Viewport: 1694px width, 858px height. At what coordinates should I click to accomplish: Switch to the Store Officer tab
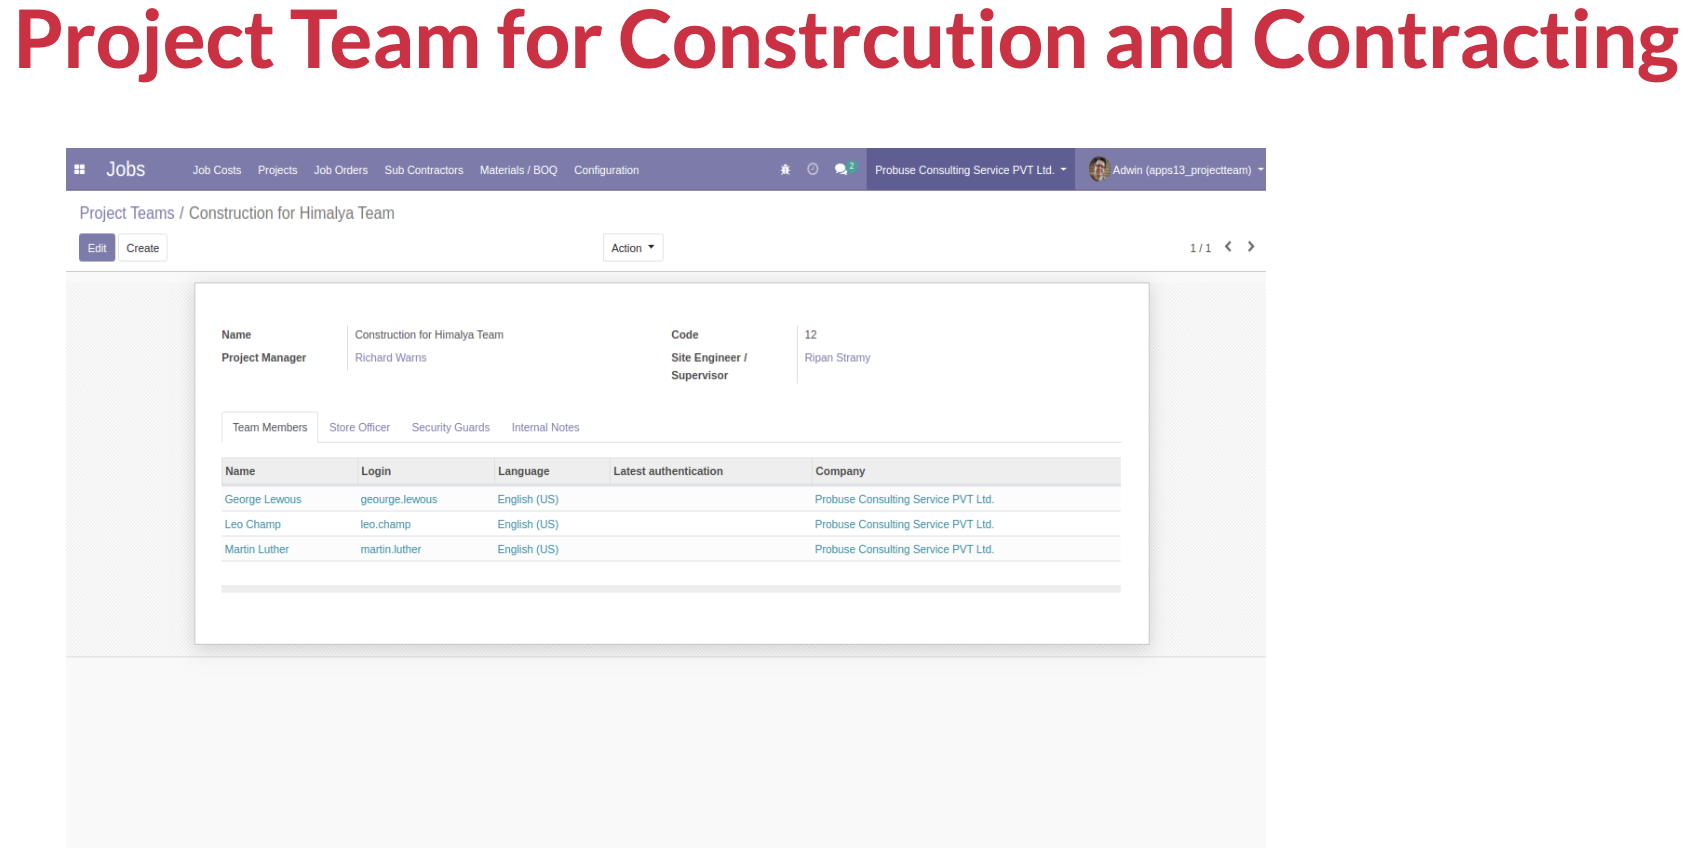point(360,427)
